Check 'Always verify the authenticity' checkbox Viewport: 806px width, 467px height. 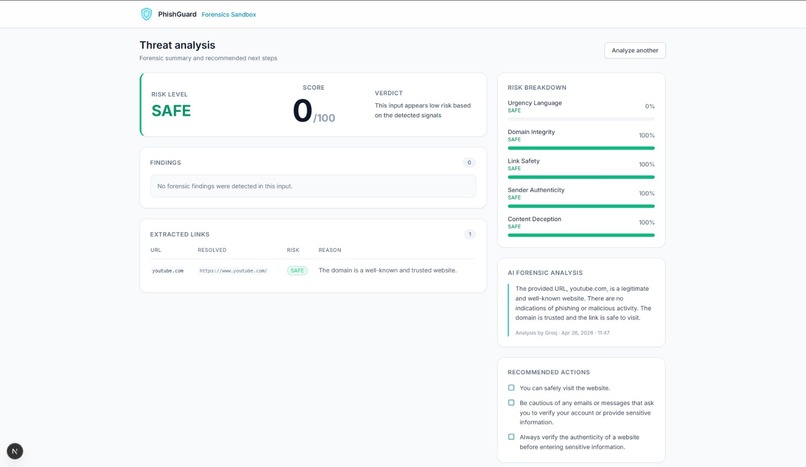click(511, 437)
